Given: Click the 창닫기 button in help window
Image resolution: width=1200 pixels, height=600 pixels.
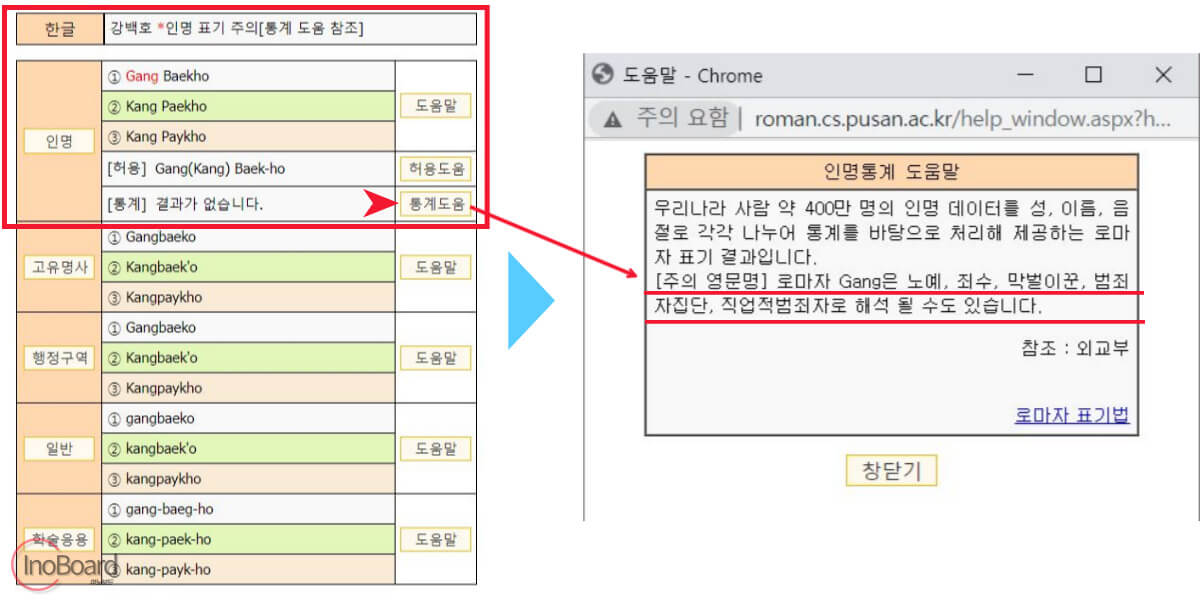Looking at the screenshot, I should [x=891, y=470].
